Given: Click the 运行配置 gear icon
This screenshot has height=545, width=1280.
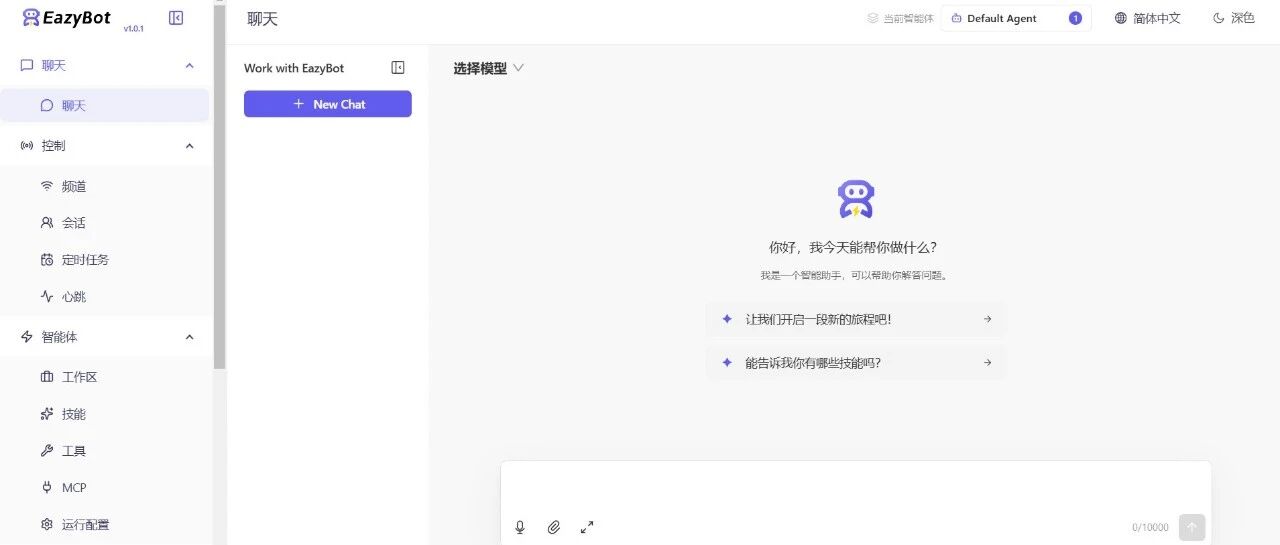Looking at the screenshot, I should (47, 525).
